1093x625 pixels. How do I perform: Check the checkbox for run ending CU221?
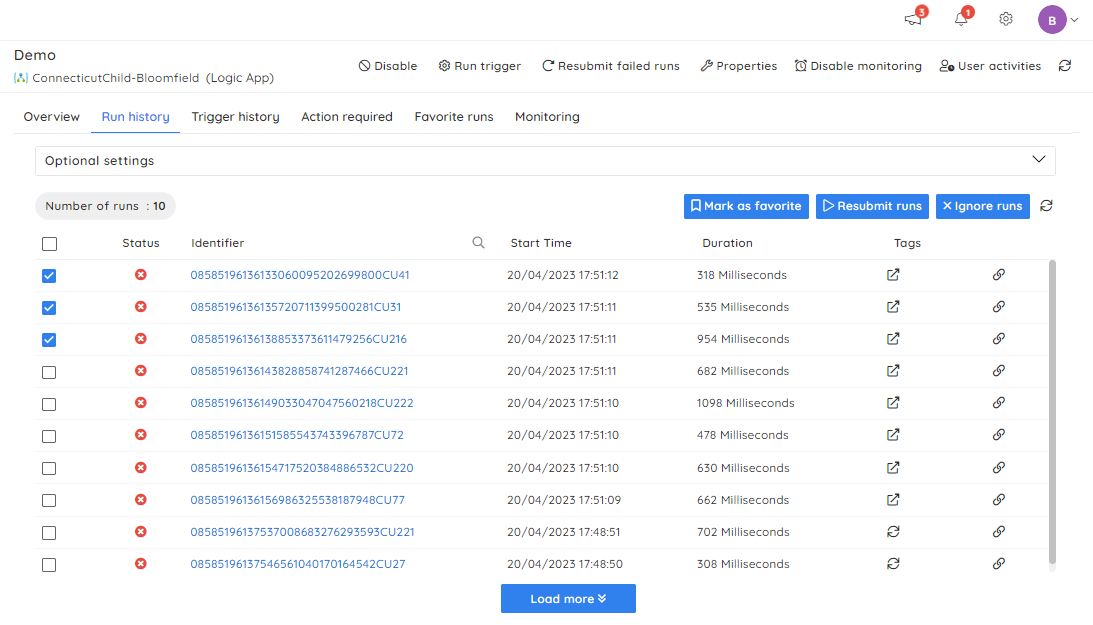49,371
